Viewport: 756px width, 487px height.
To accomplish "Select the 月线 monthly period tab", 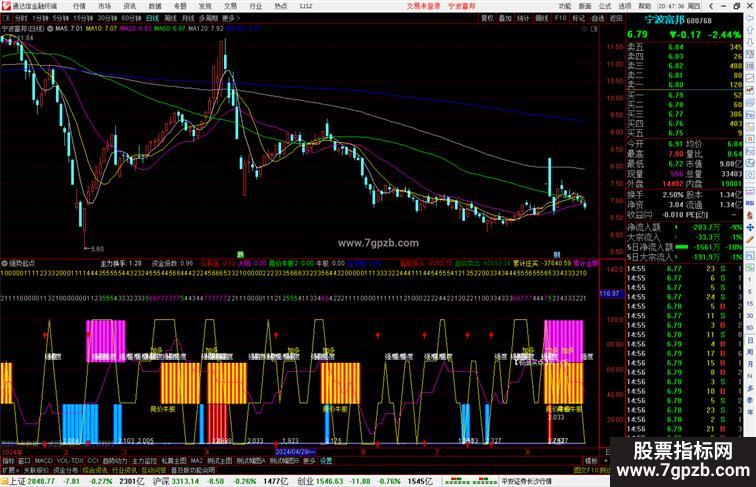I will click(x=188, y=18).
